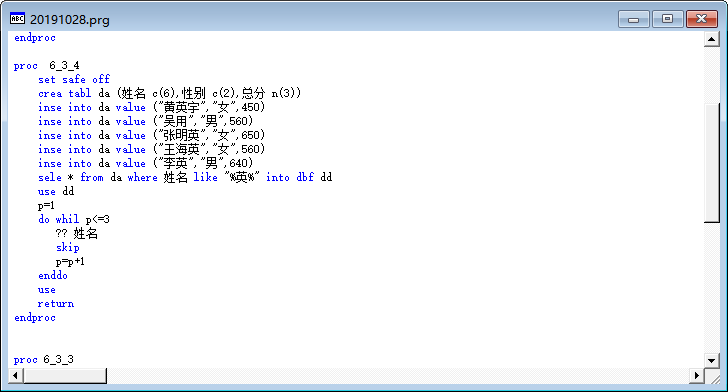Click the "skip" command line

coord(68,248)
